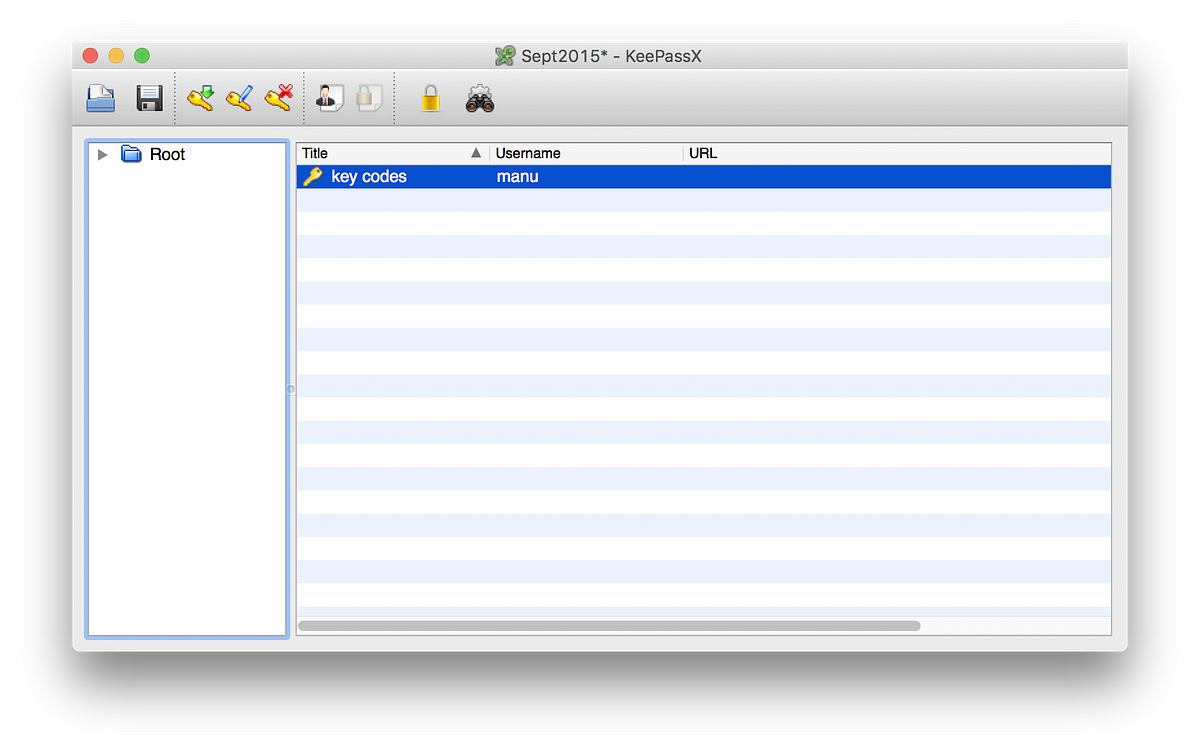
Task: Open search with the binoculars icon
Action: [x=480, y=98]
